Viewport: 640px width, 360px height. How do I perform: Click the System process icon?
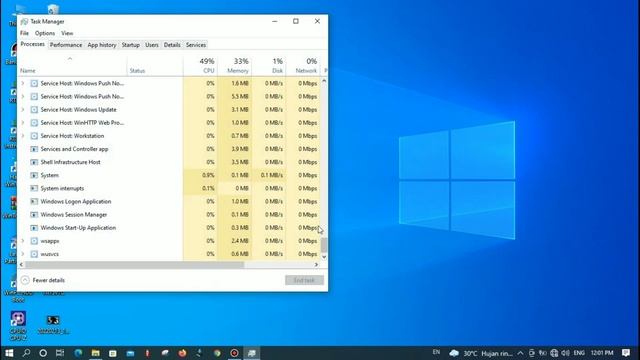(34, 175)
